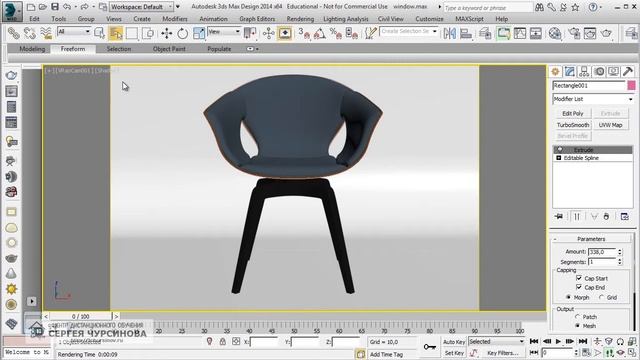This screenshot has height=360, width=640.
Task: Toggle the Angle Snap icon
Action: [x=320, y=33]
